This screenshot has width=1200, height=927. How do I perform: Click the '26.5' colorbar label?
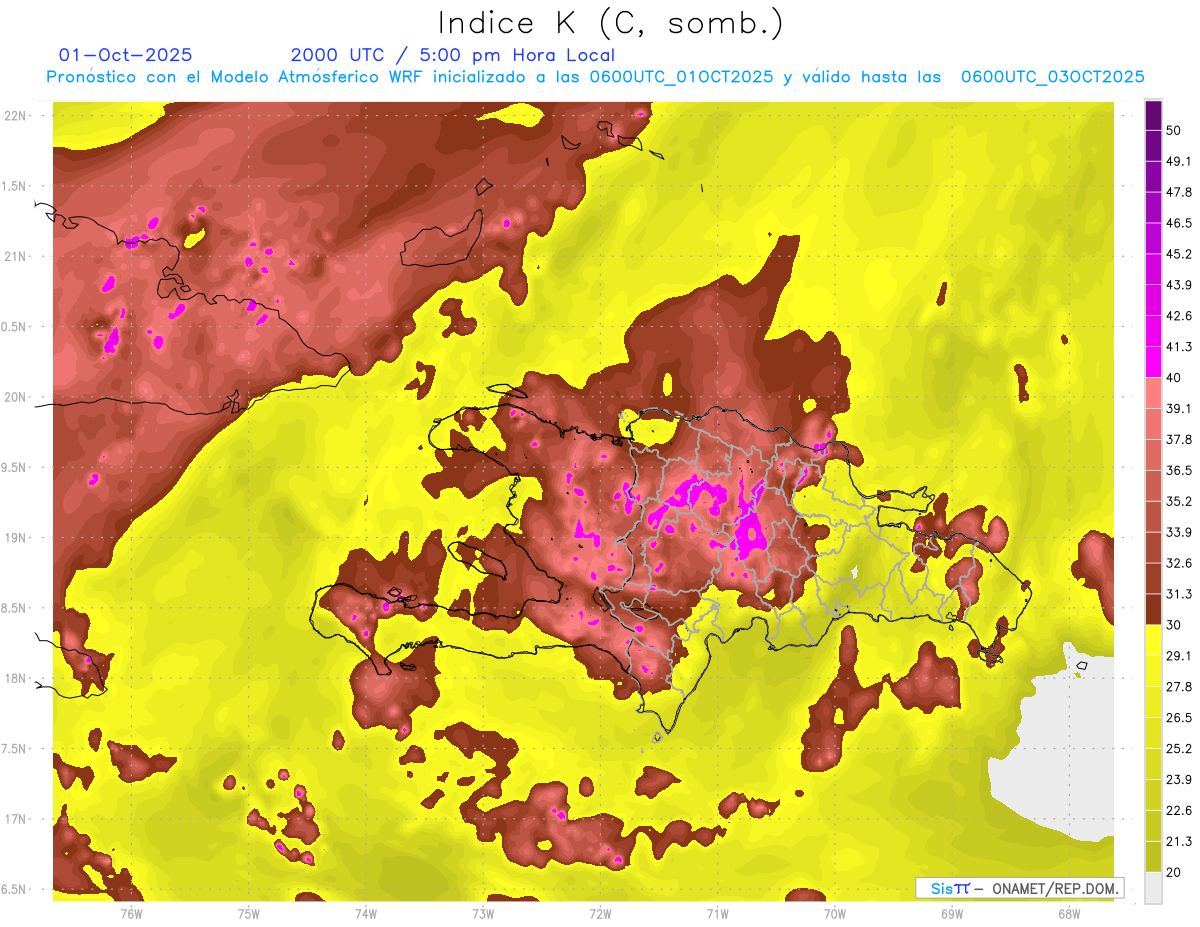click(x=1178, y=717)
